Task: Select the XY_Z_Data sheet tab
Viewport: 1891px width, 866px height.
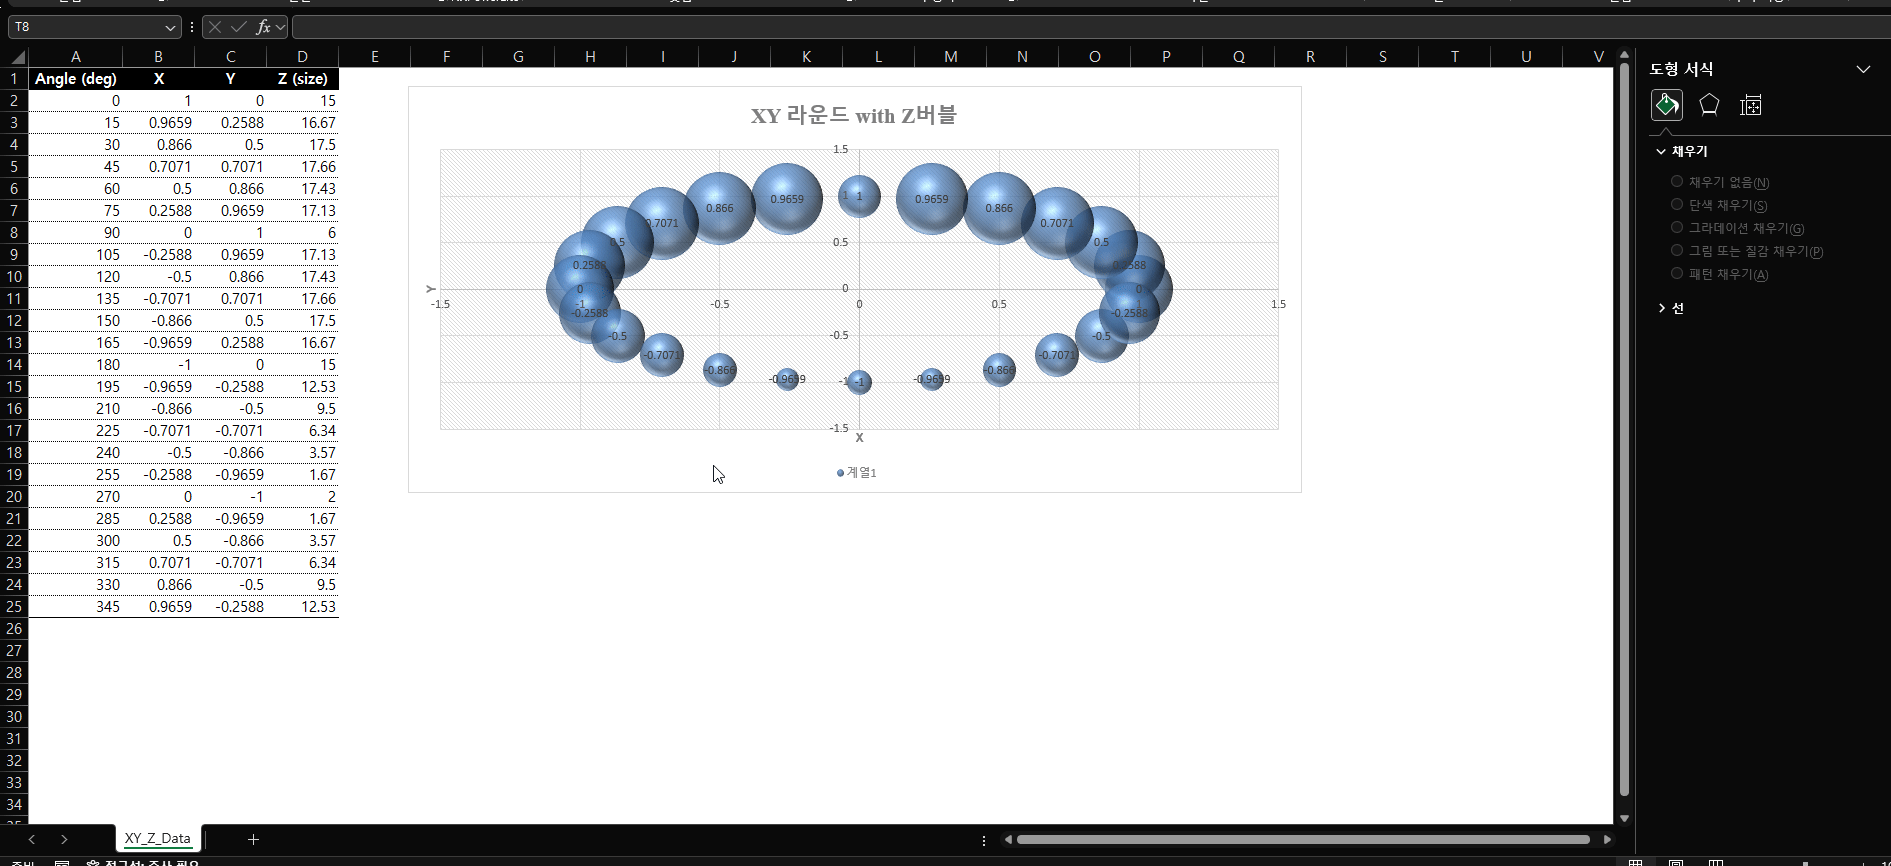Action: (x=158, y=838)
